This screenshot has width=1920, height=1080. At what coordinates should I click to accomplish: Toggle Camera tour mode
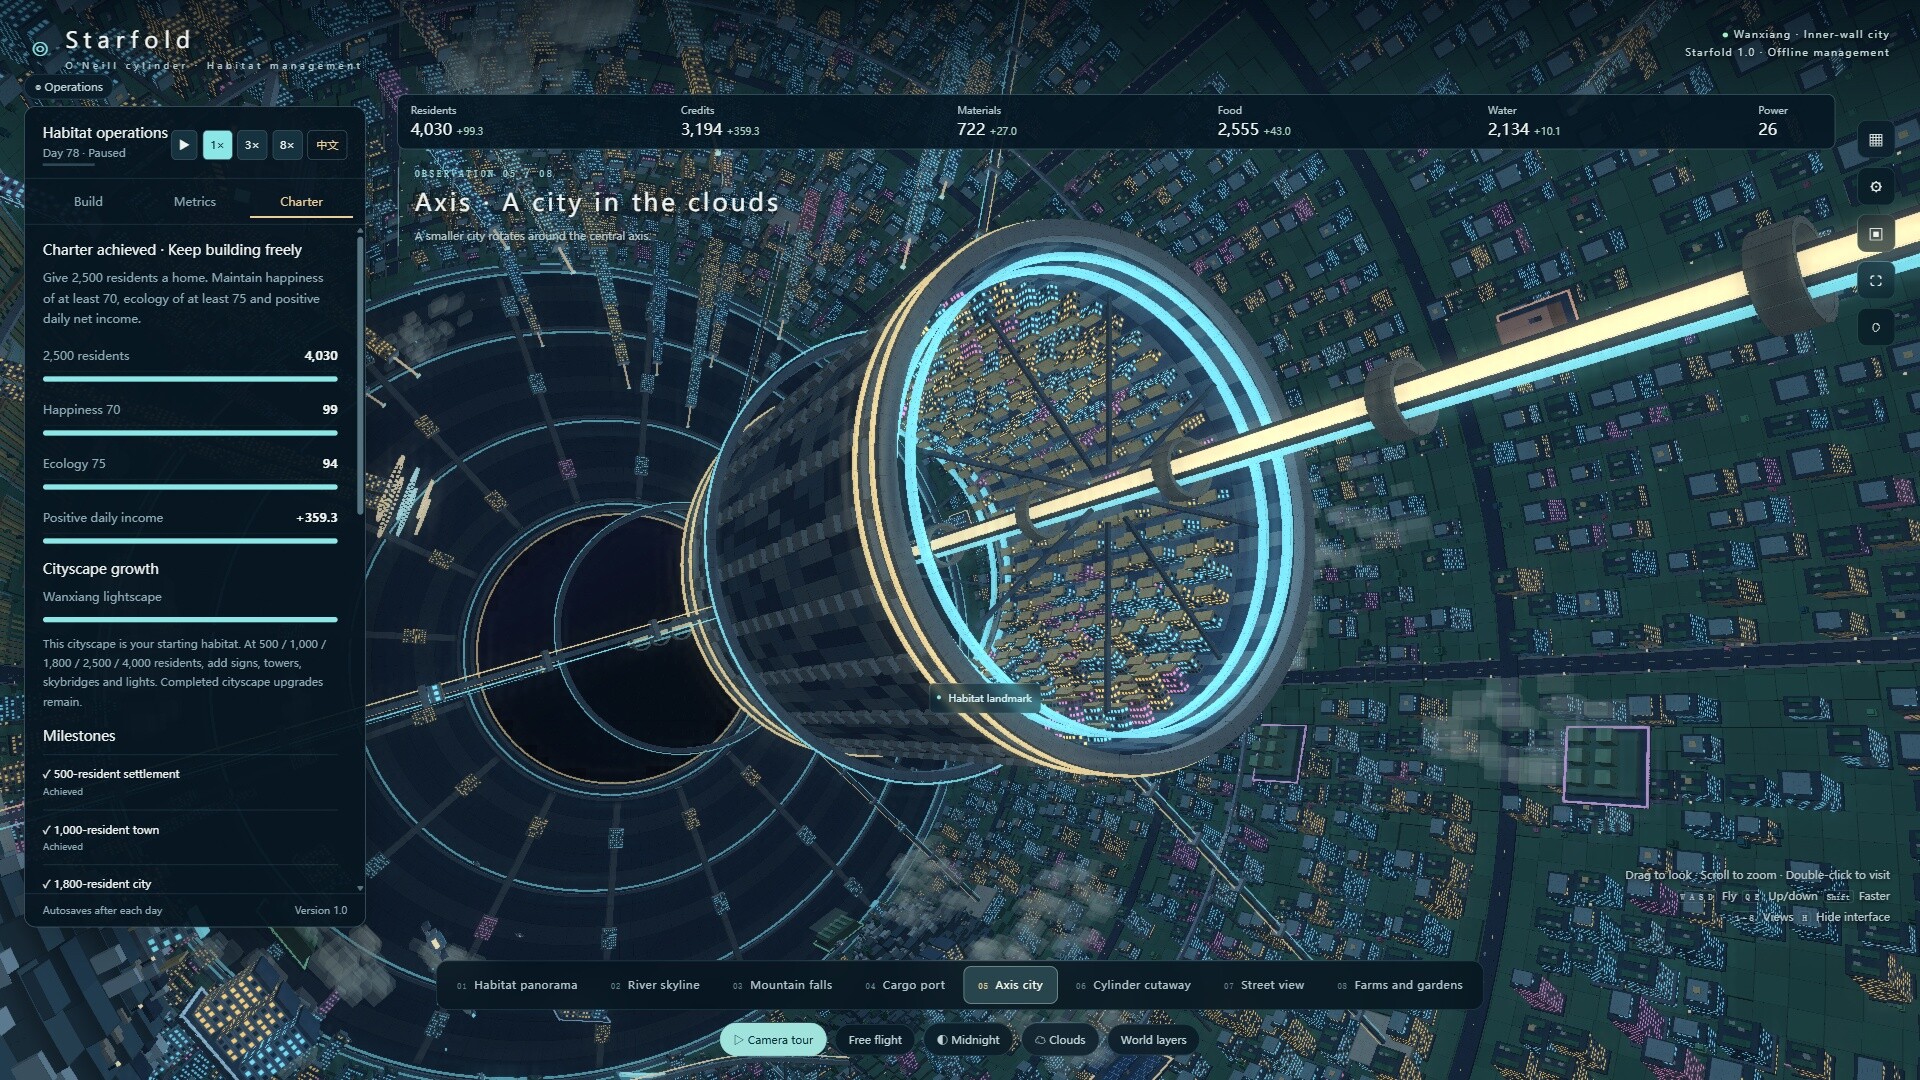[773, 1040]
